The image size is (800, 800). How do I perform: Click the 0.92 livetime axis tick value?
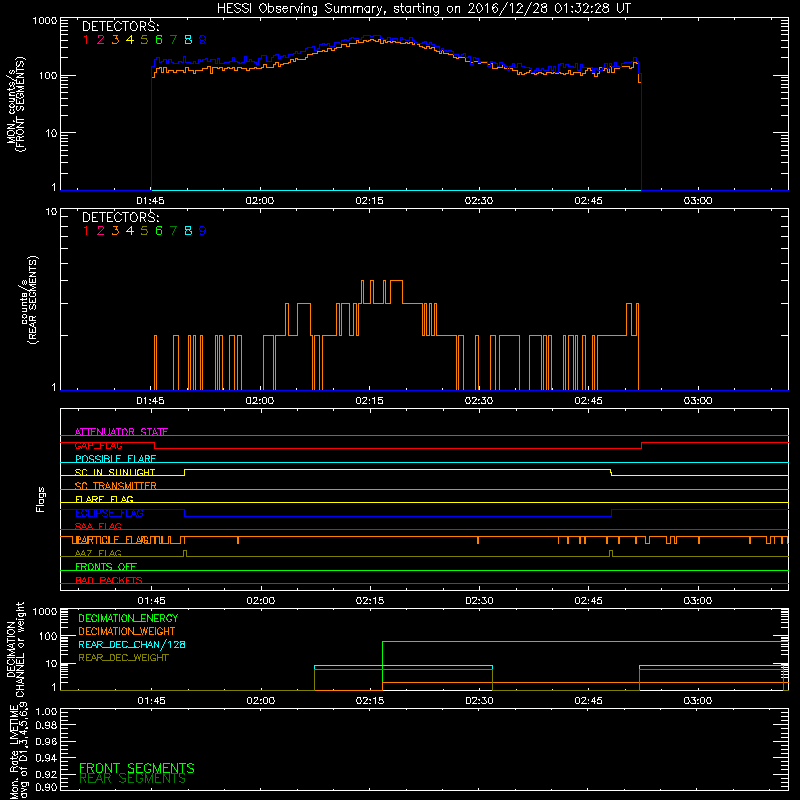click(x=46, y=774)
